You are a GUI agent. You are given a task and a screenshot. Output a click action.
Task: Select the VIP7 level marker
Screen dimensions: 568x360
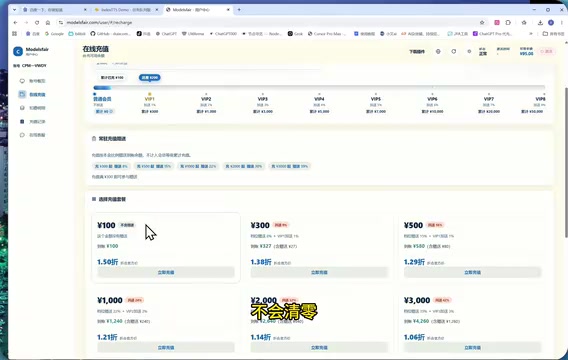pyautogui.click(x=489, y=99)
